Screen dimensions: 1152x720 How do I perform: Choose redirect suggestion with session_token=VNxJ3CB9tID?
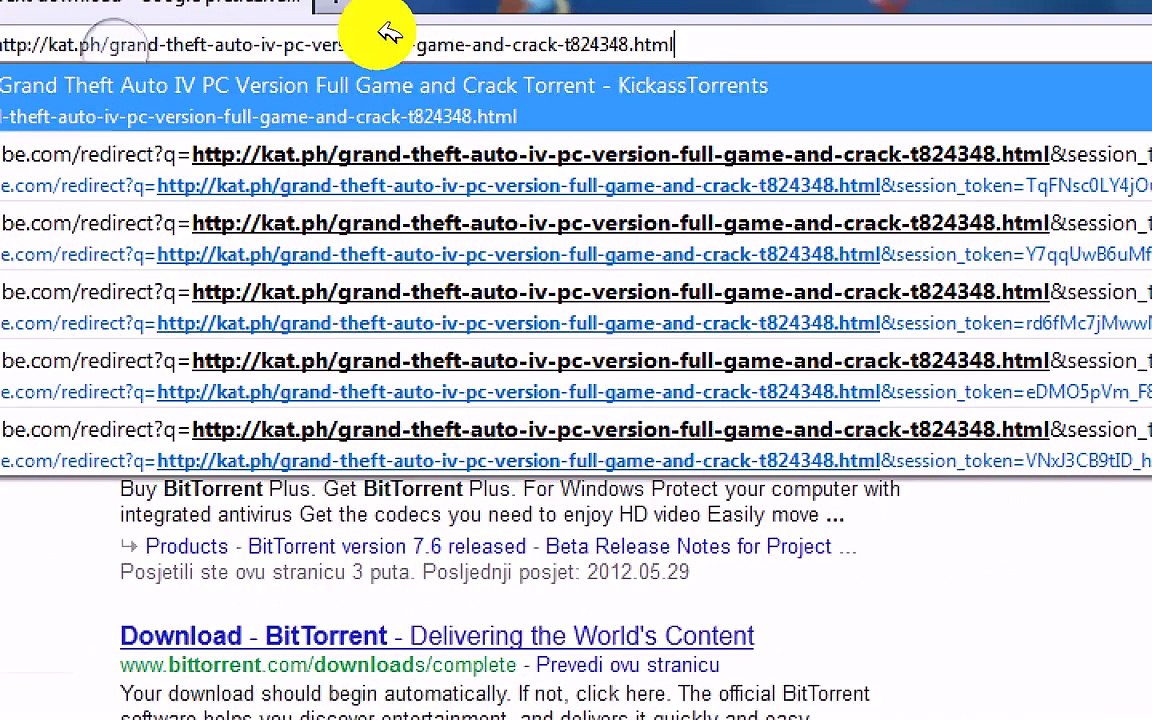point(576,445)
